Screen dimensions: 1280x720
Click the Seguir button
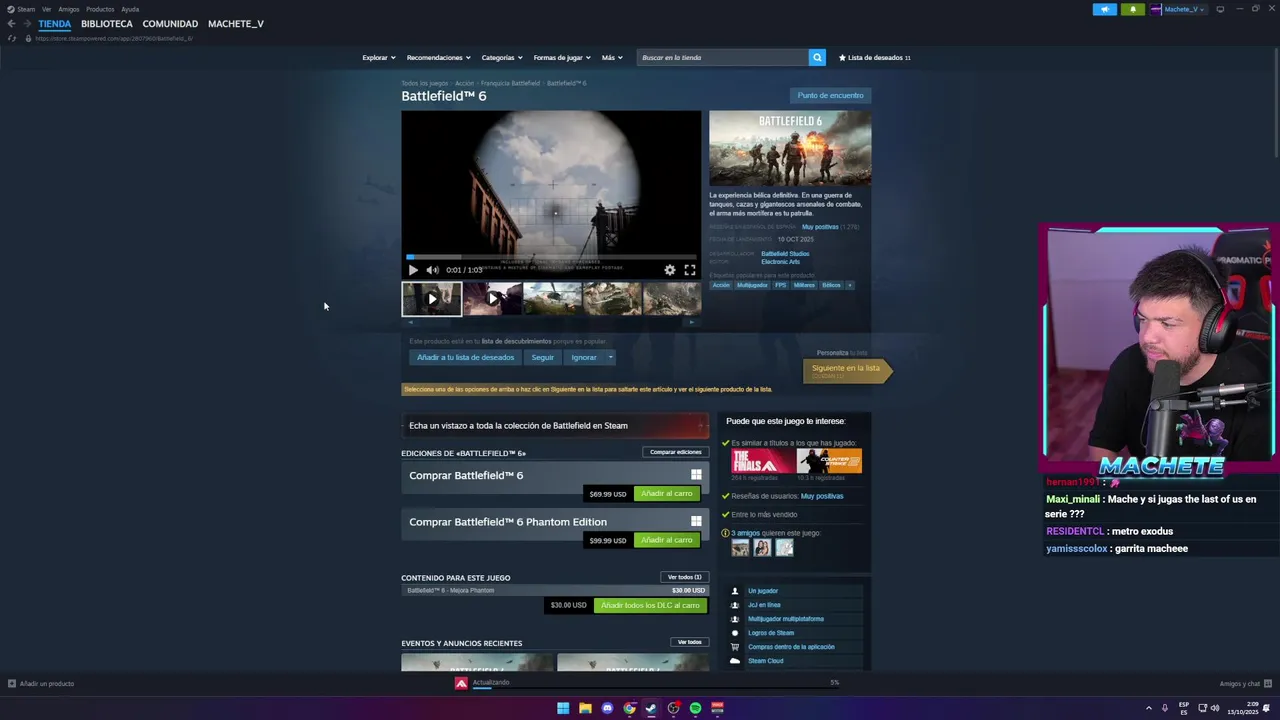[x=542, y=357]
